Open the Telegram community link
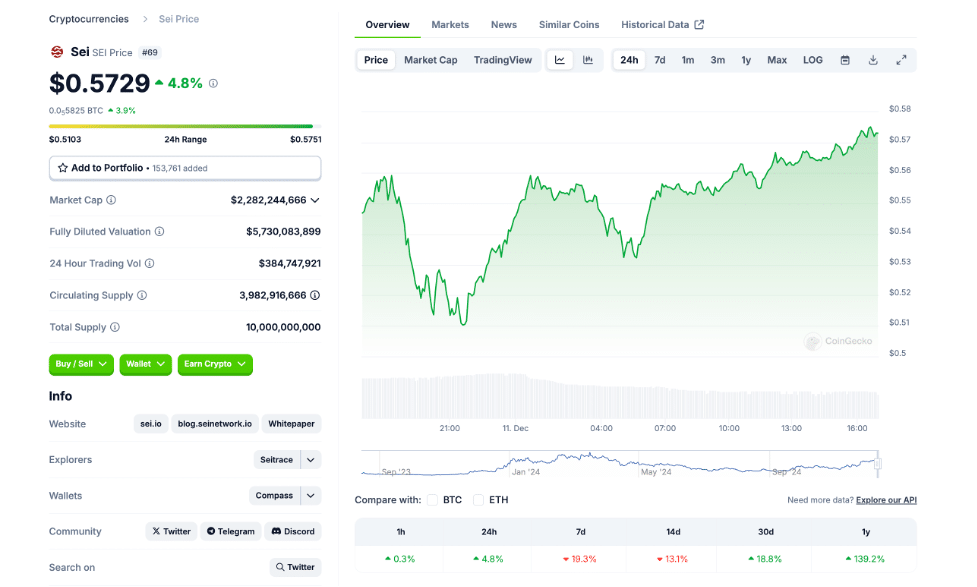 (x=231, y=532)
